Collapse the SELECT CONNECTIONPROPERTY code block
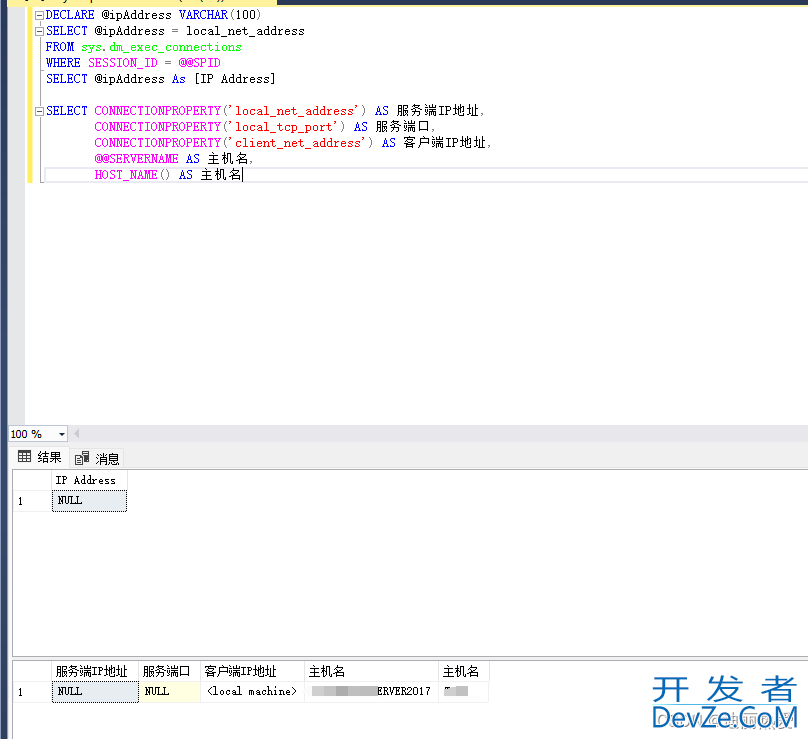 [x=39, y=111]
